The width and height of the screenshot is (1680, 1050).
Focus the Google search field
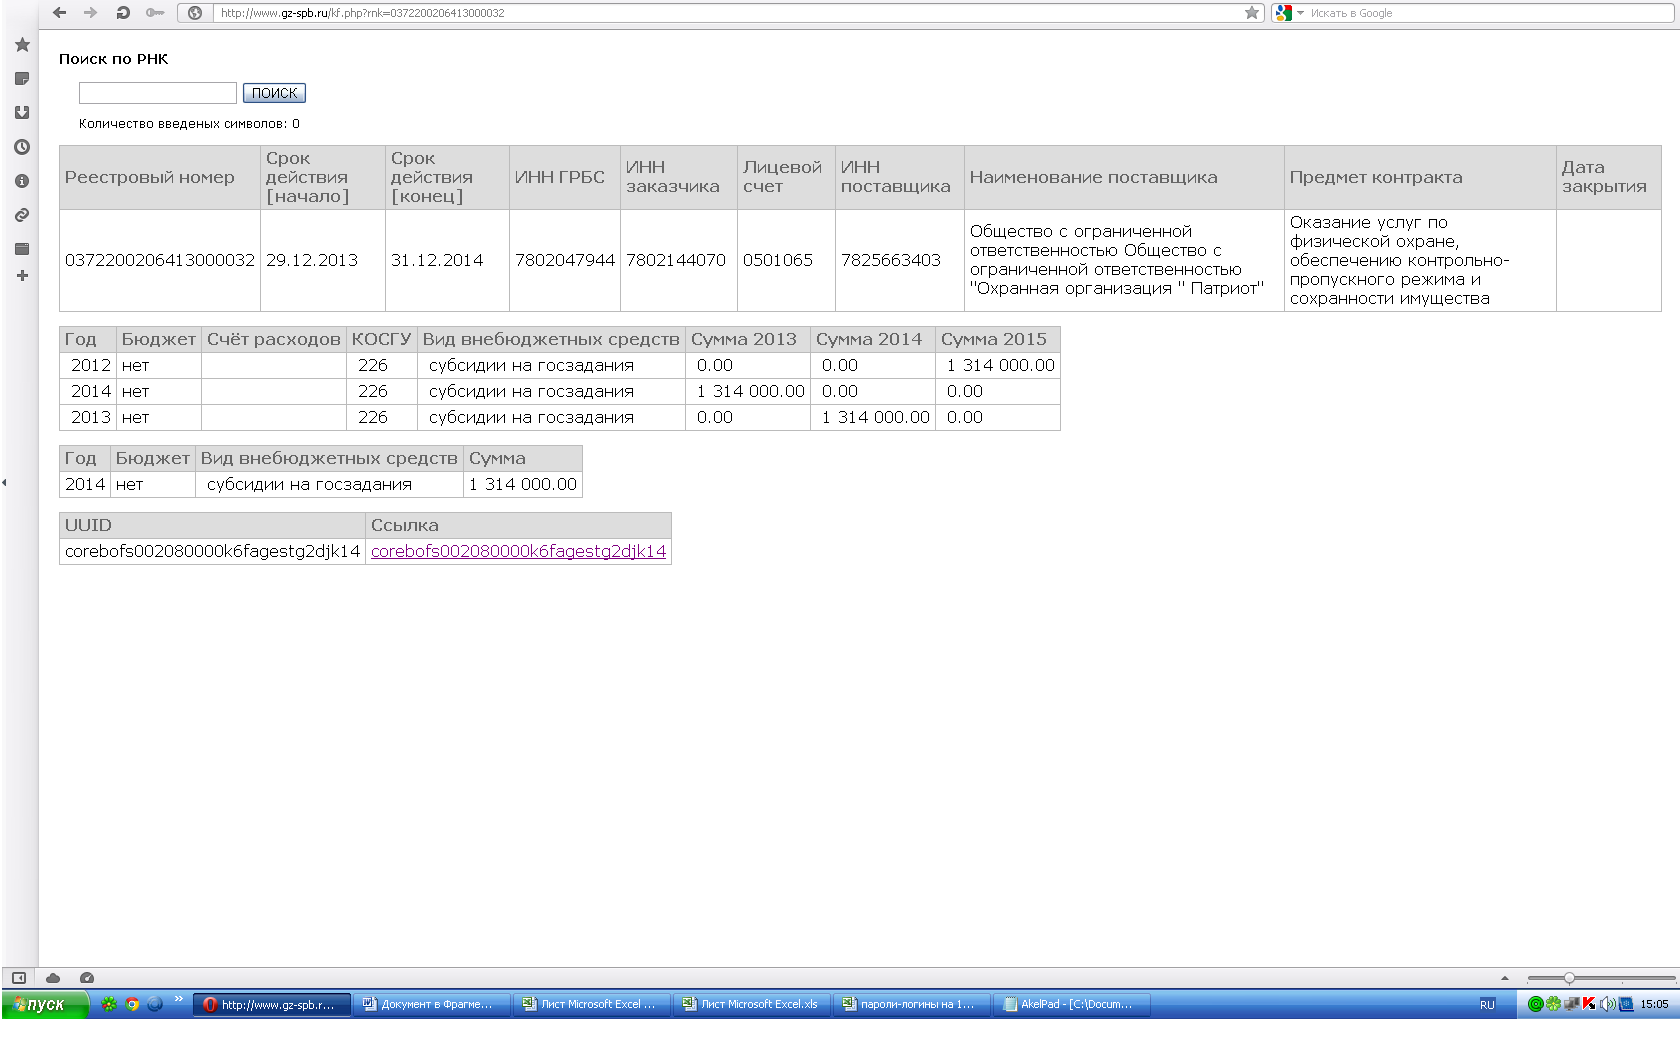[1490, 13]
